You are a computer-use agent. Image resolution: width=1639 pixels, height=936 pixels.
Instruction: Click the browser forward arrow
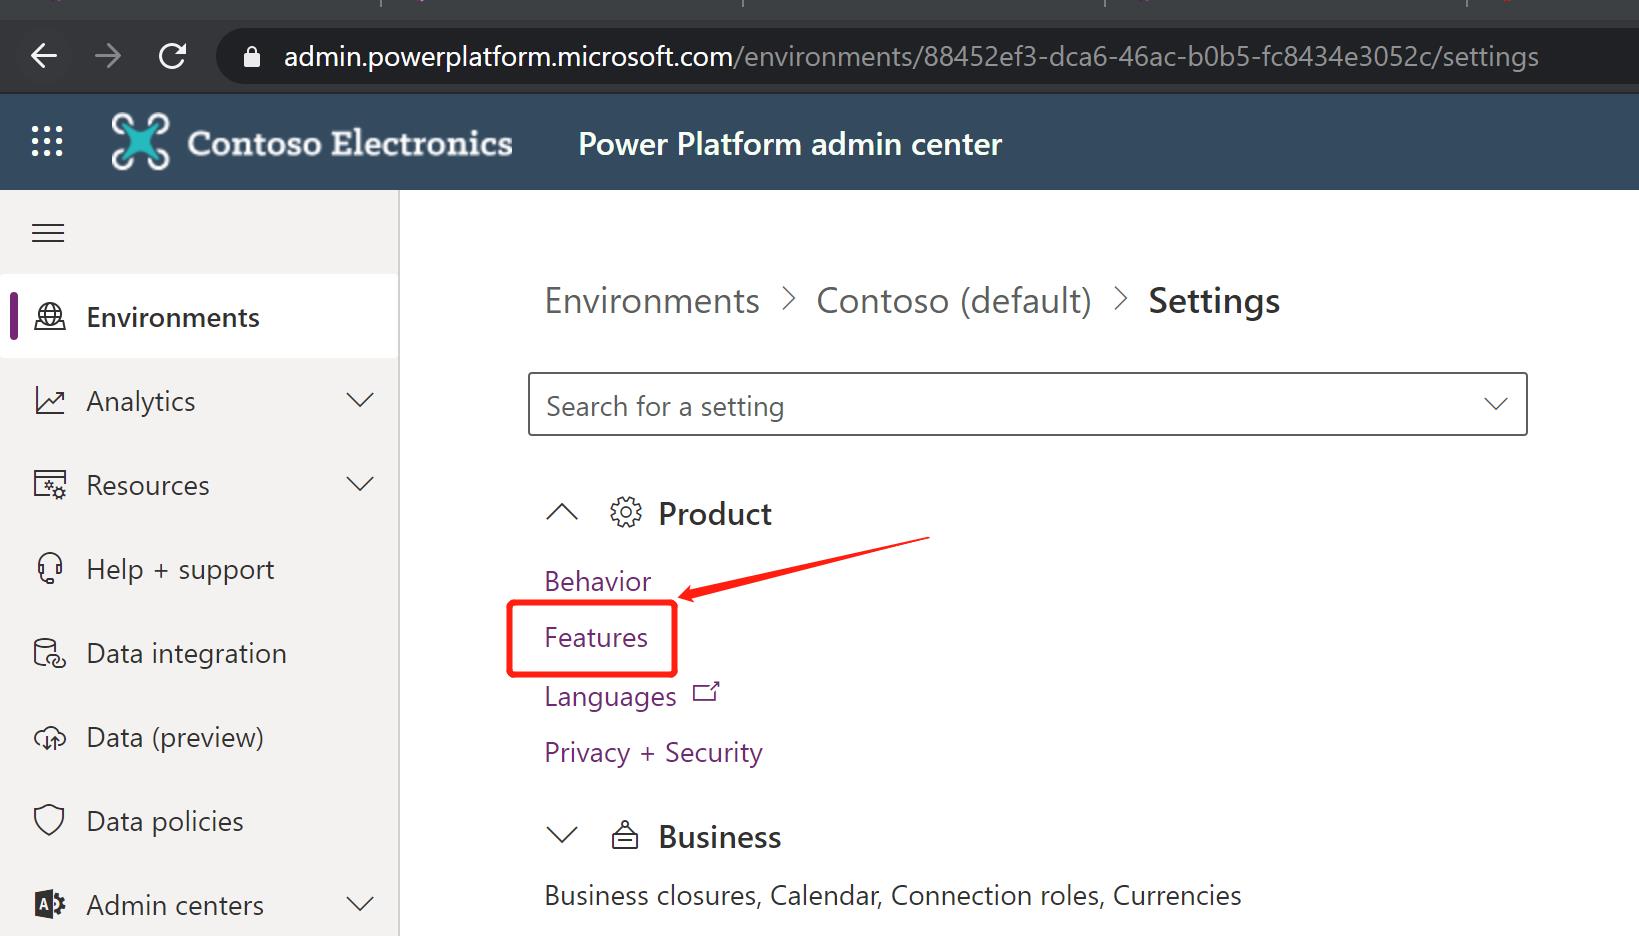(x=108, y=56)
